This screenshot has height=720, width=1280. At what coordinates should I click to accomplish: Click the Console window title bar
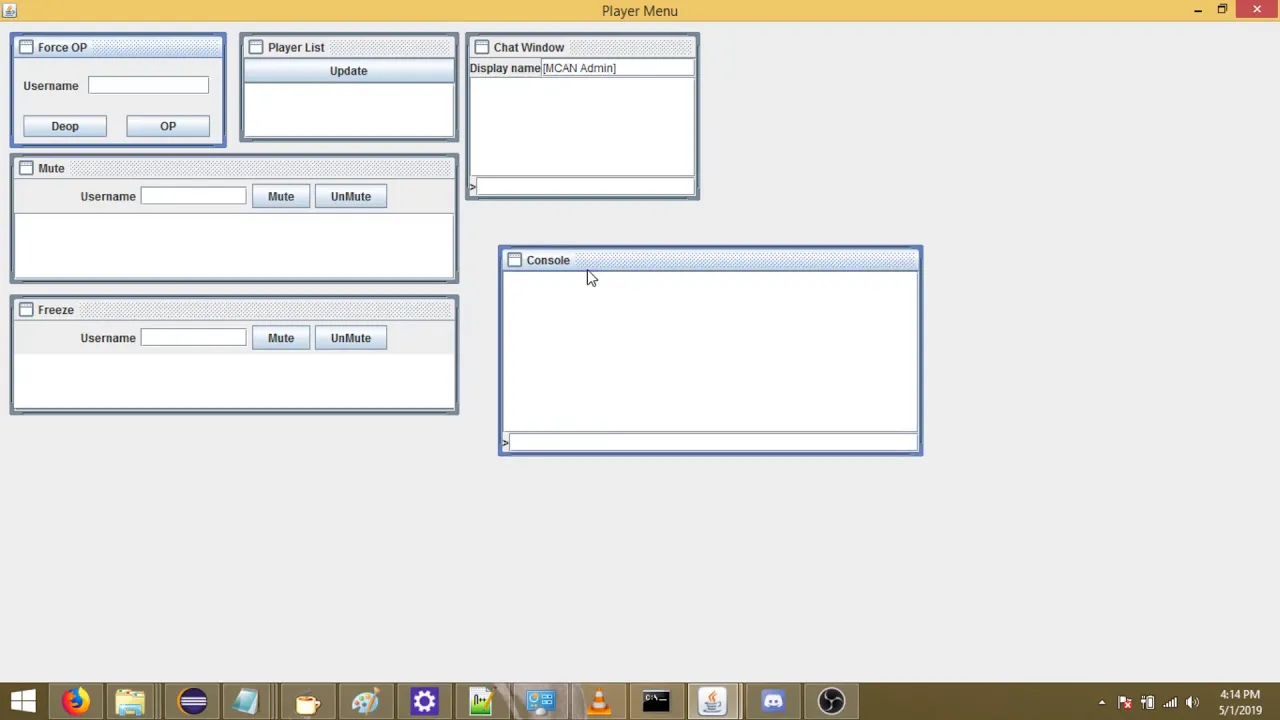[x=710, y=260]
